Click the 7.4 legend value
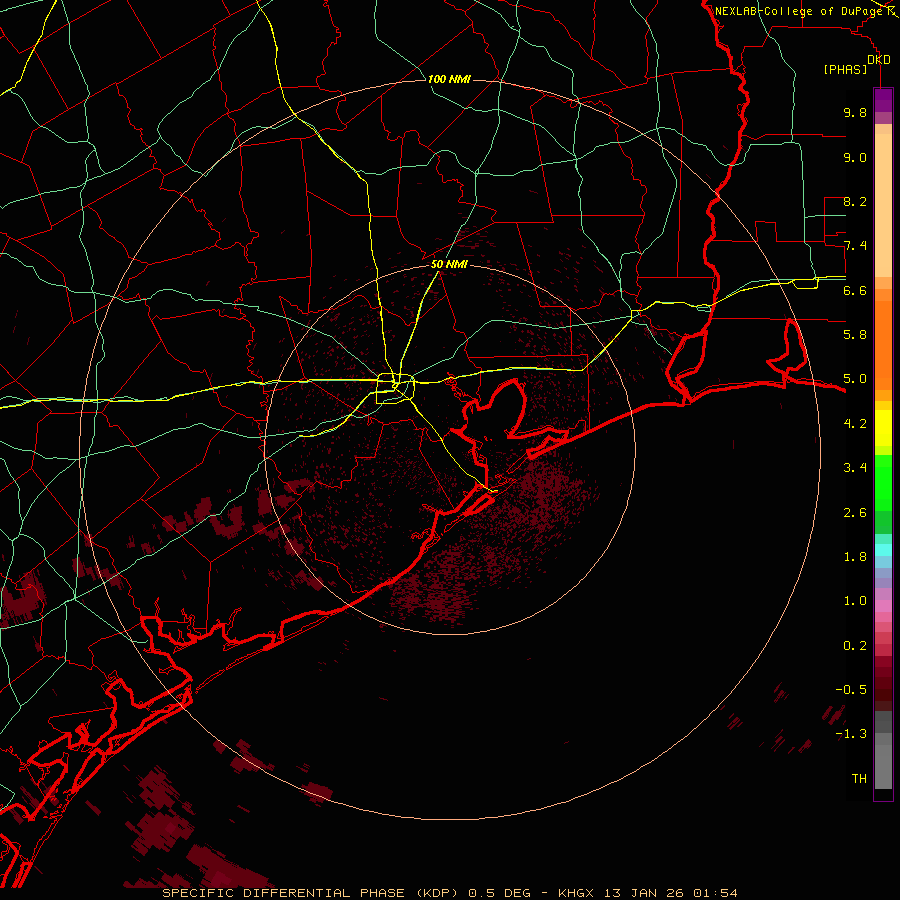The image size is (900, 900). (855, 246)
